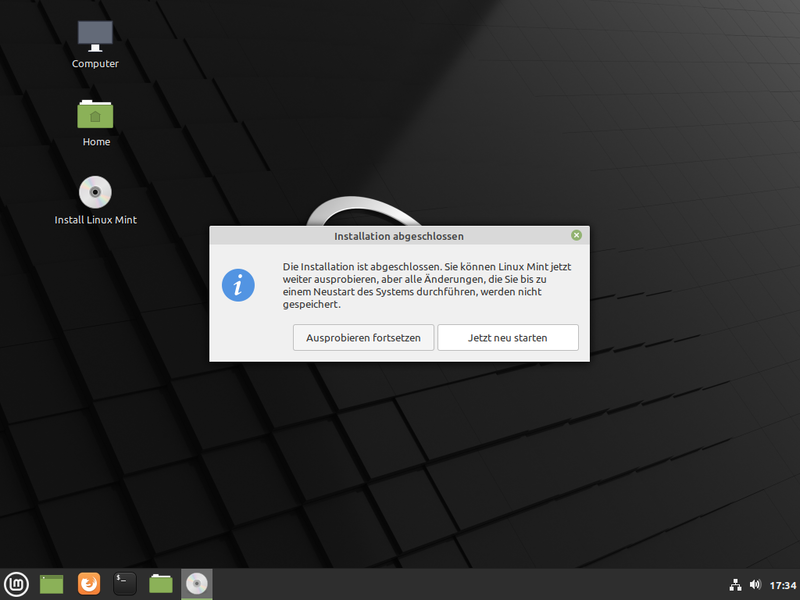Close the "Installation abgeschlossen" dialog
Image resolution: width=800 pixels, height=600 pixels.
576,235
